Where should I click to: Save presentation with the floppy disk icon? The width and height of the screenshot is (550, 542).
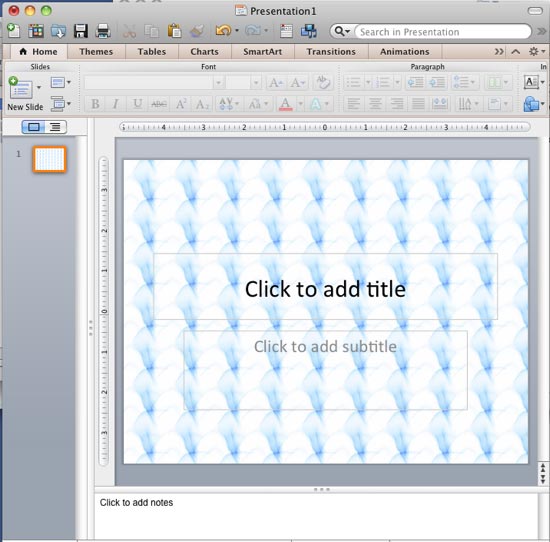(x=81, y=31)
